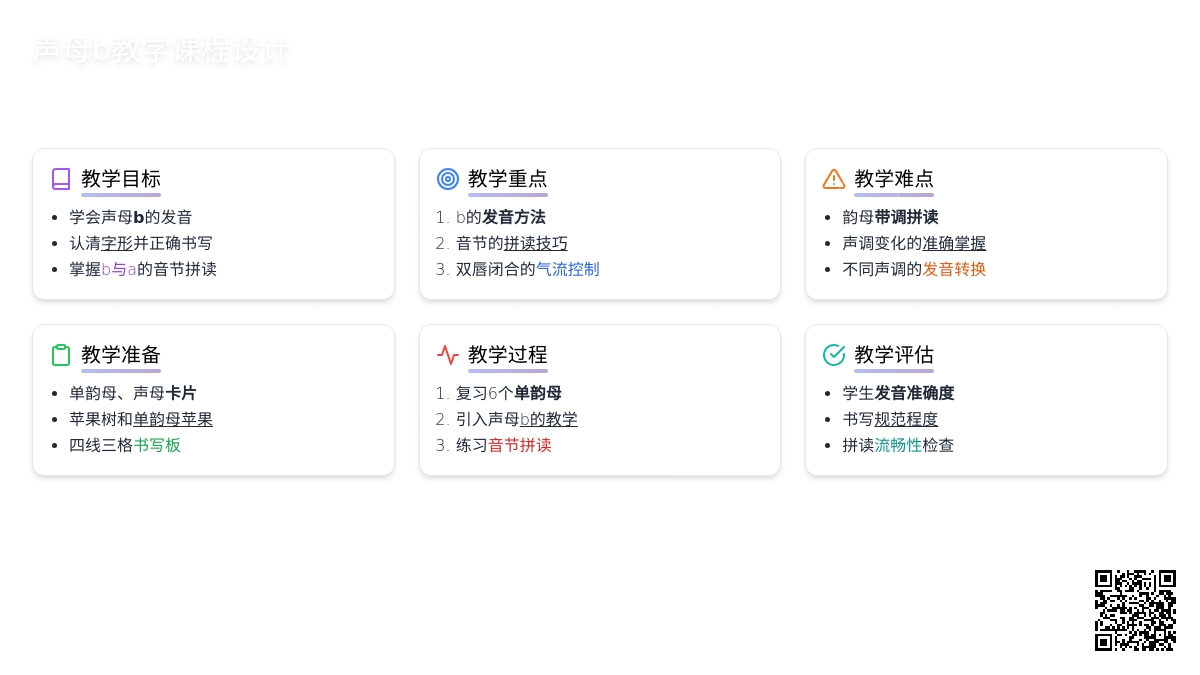Click the 教学过程 heading text

coord(508,355)
